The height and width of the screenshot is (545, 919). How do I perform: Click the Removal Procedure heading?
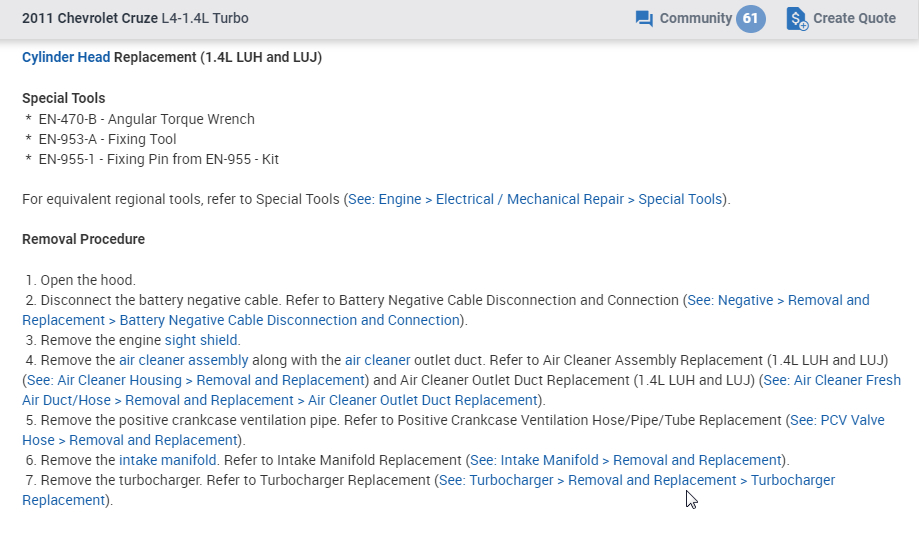83,239
